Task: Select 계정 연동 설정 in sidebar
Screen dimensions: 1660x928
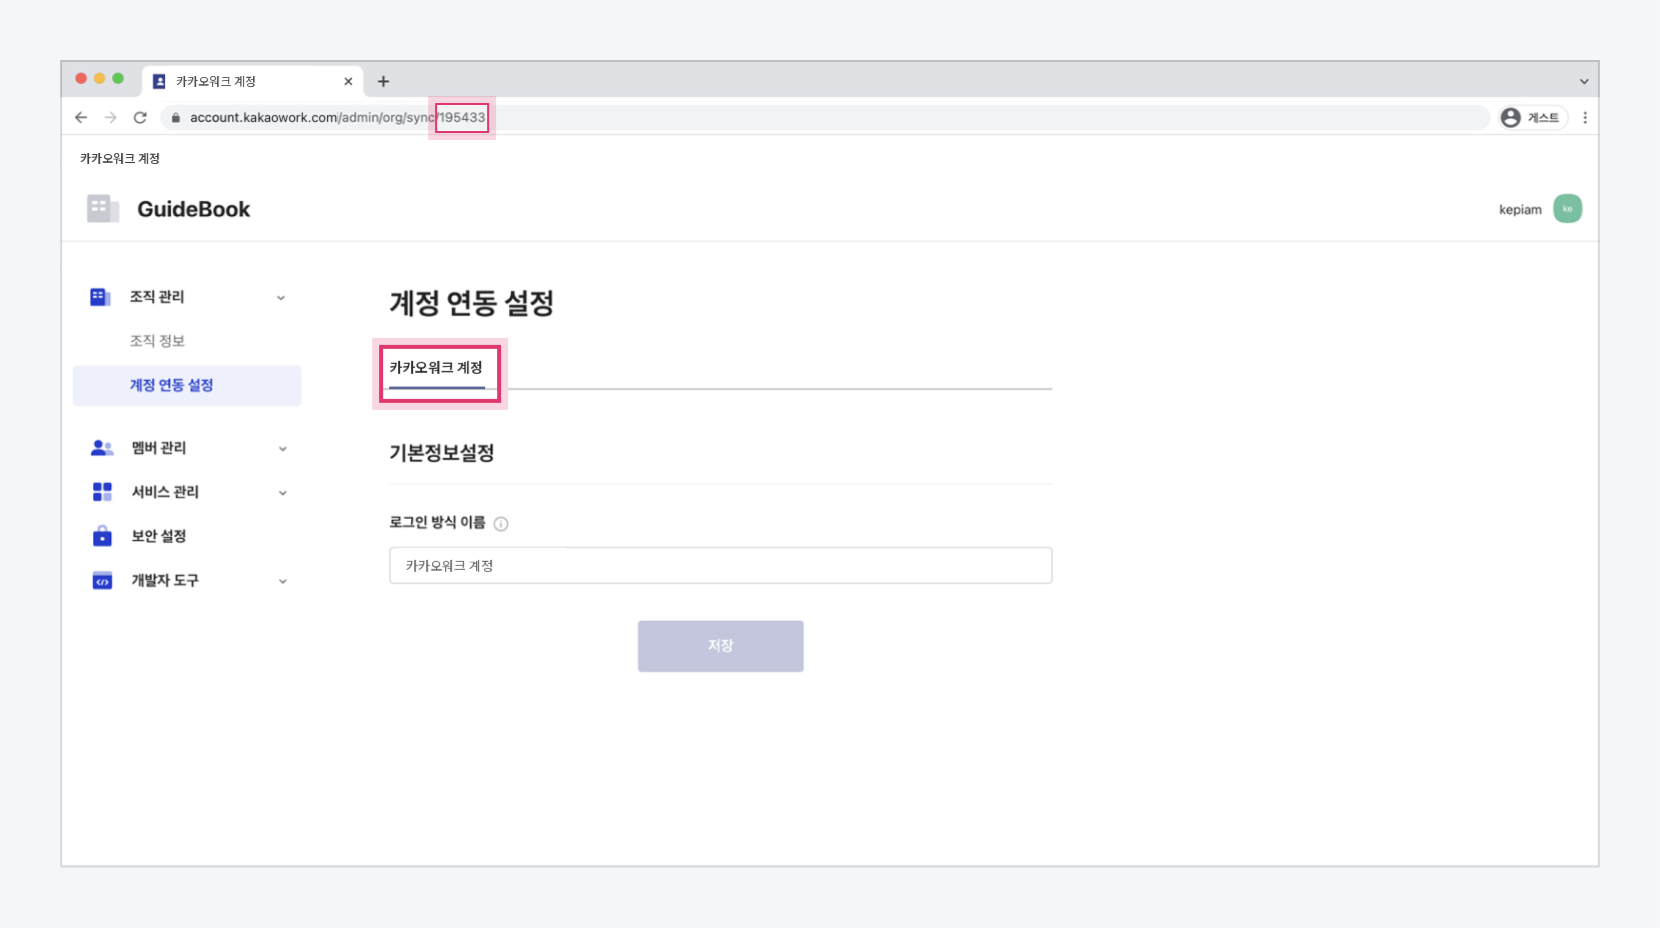Action: pyautogui.click(x=187, y=386)
